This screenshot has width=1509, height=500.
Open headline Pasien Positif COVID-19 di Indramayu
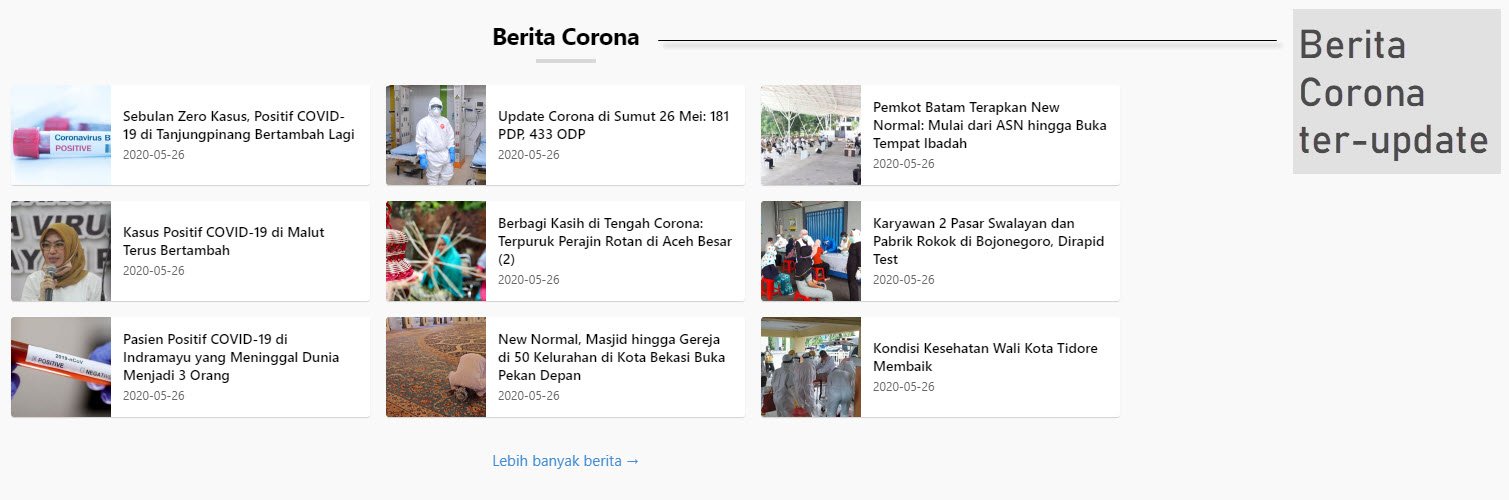click(231, 357)
